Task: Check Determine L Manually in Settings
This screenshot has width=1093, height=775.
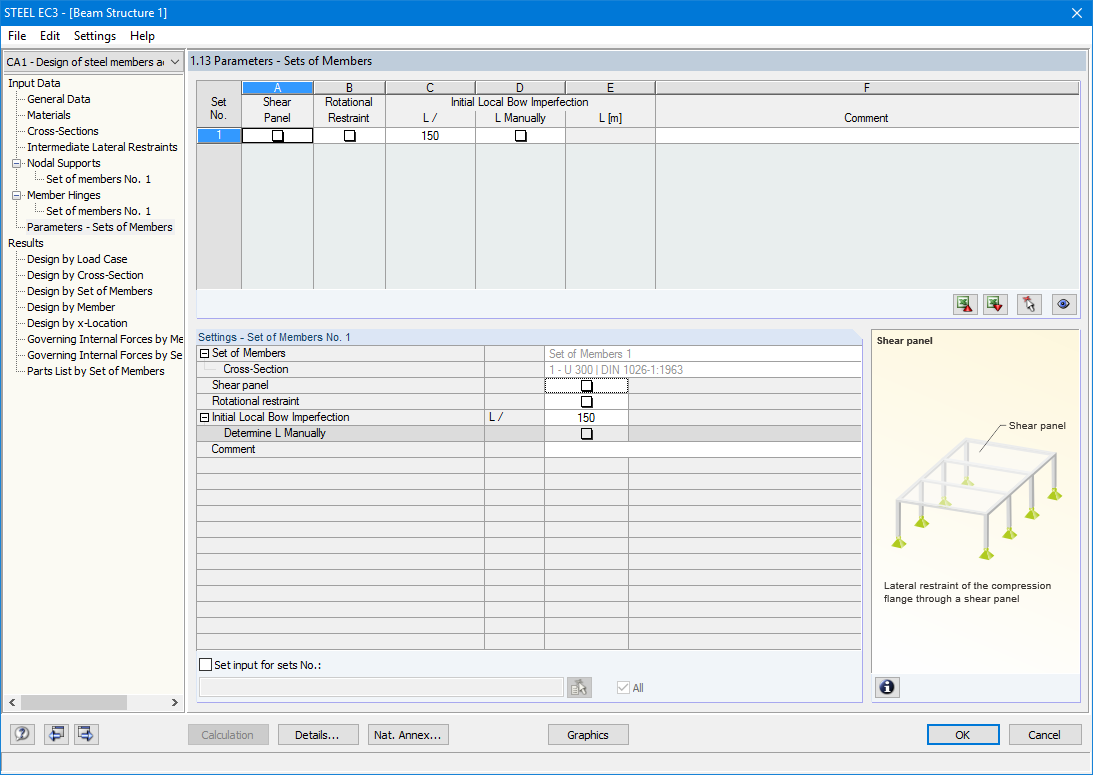Action: coord(586,433)
